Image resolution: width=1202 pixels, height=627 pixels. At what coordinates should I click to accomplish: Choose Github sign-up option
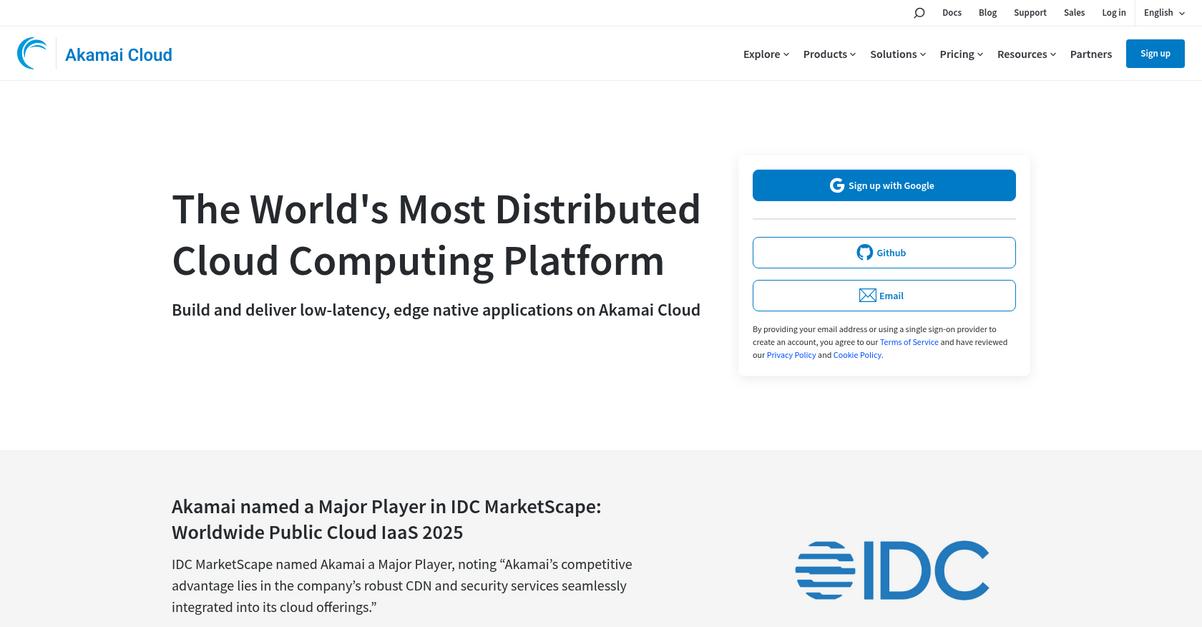pyautogui.click(x=884, y=253)
